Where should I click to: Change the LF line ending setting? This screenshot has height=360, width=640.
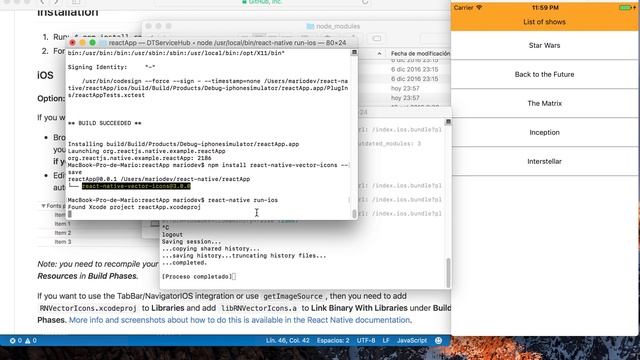click(x=386, y=340)
